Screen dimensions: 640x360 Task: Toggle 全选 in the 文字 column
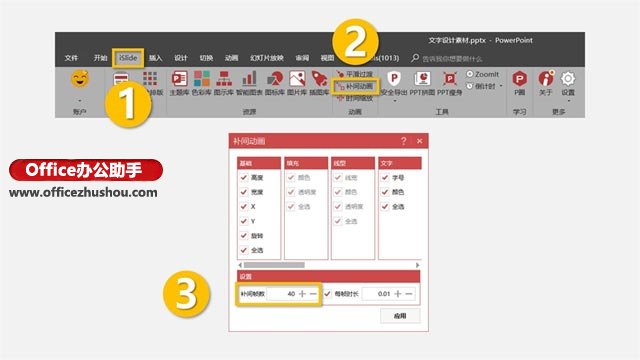[x=384, y=207]
